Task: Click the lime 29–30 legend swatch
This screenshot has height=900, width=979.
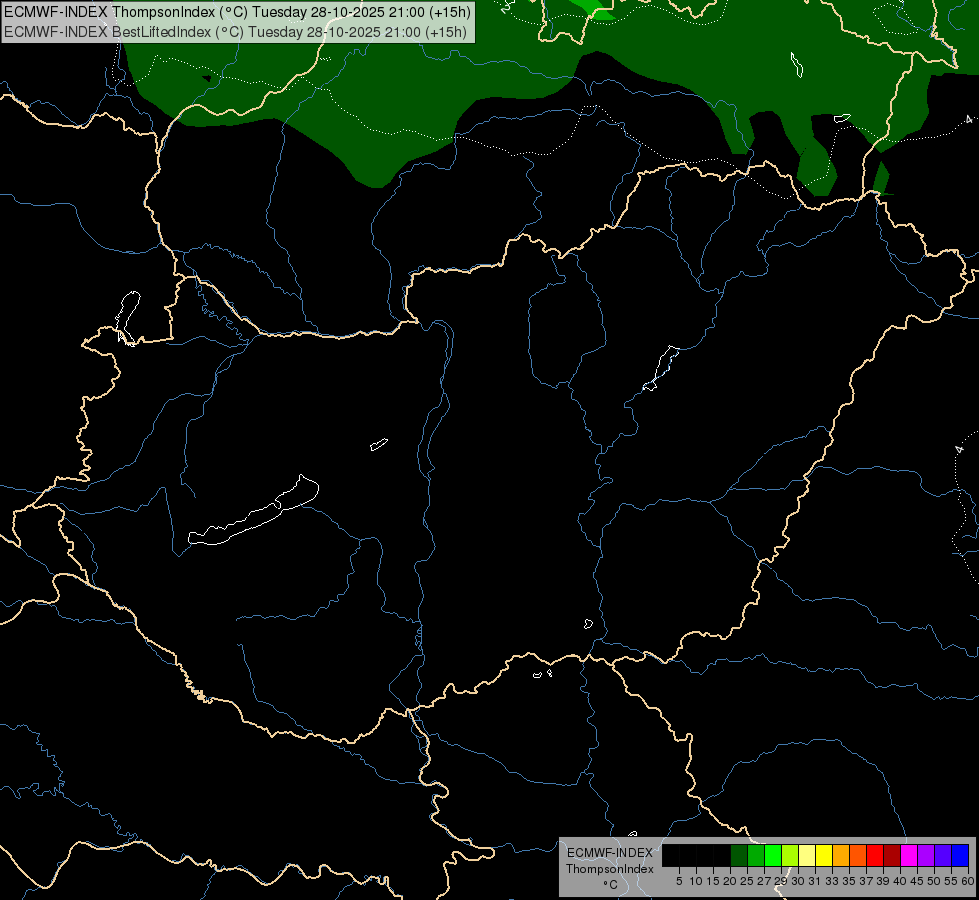Action: (x=790, y=856)
